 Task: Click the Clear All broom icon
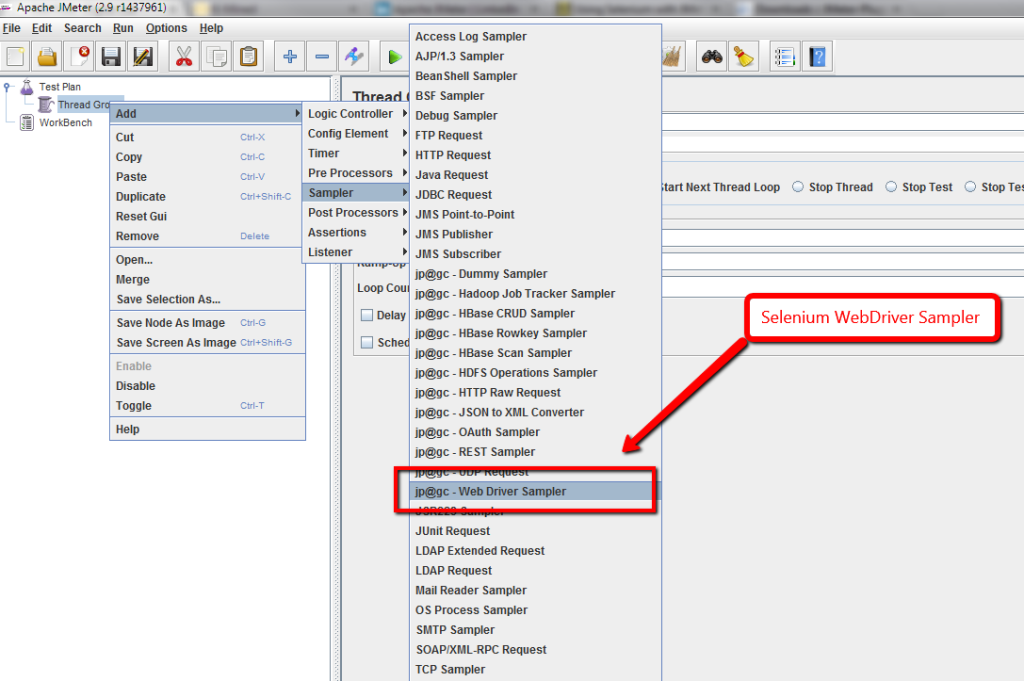point(744,57)
